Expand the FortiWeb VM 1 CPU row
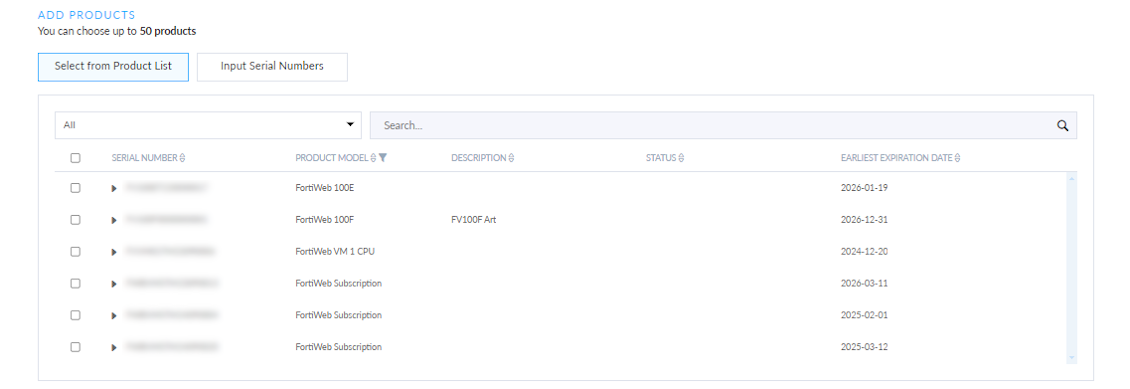Viewport: 1130px width, 389px height. pos(114,252)
